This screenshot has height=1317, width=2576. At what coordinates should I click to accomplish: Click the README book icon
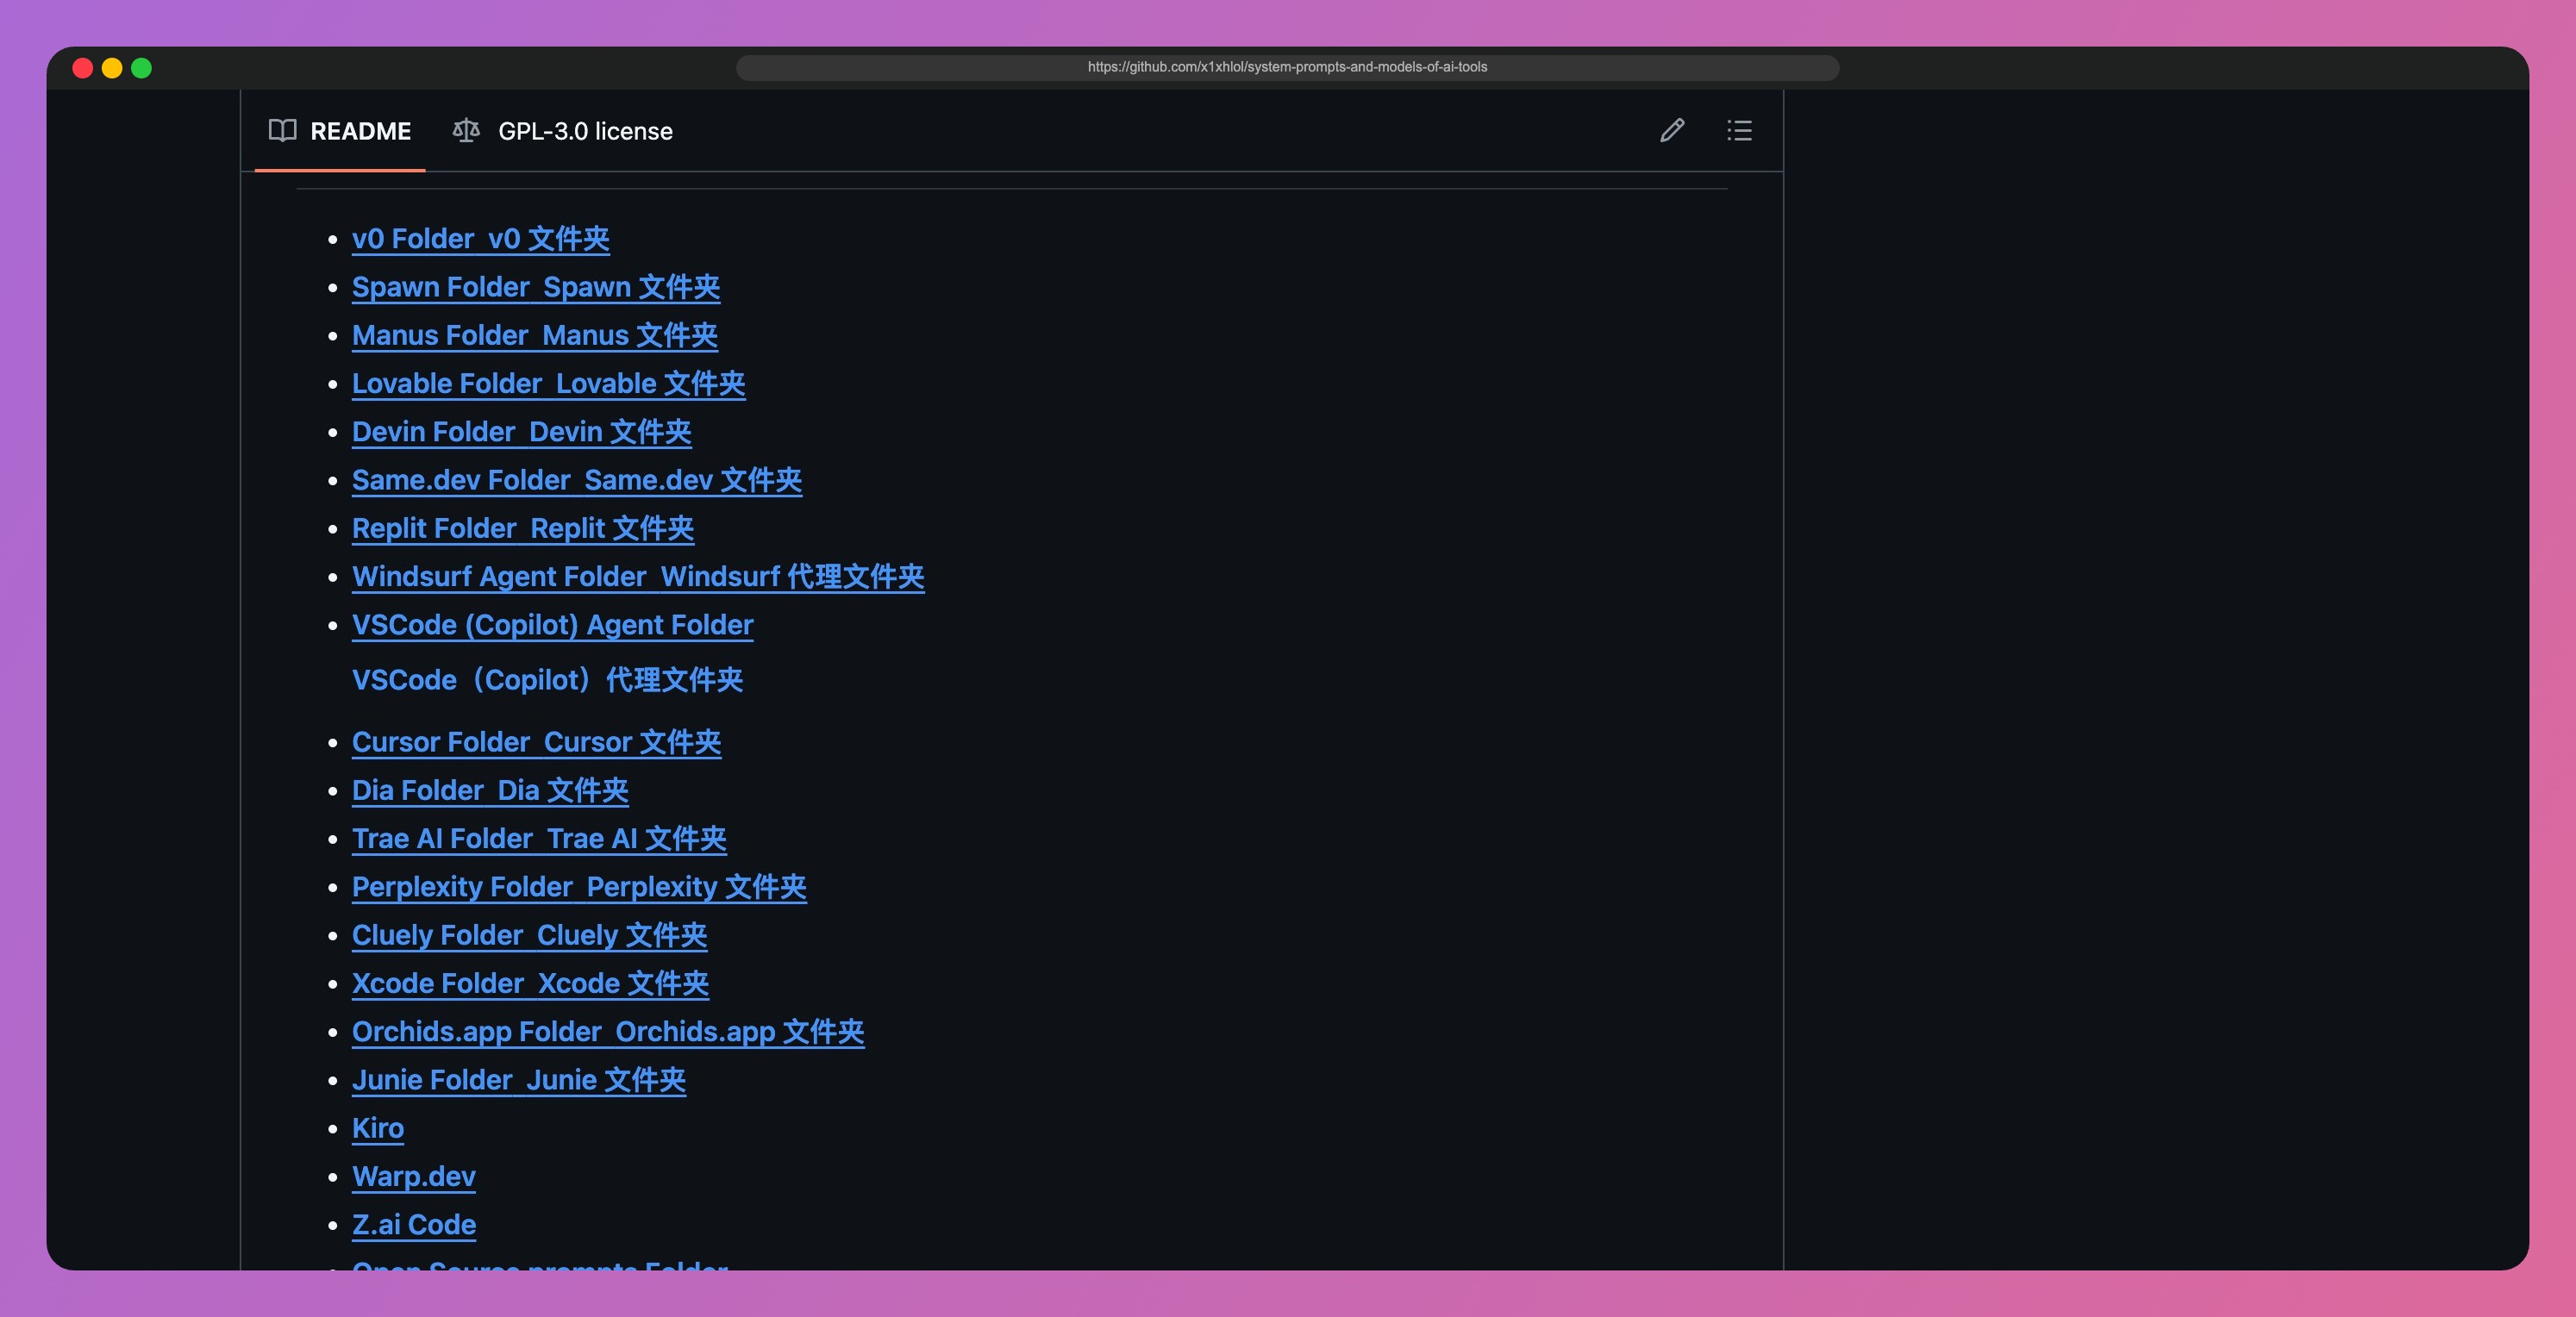[282, 131]
